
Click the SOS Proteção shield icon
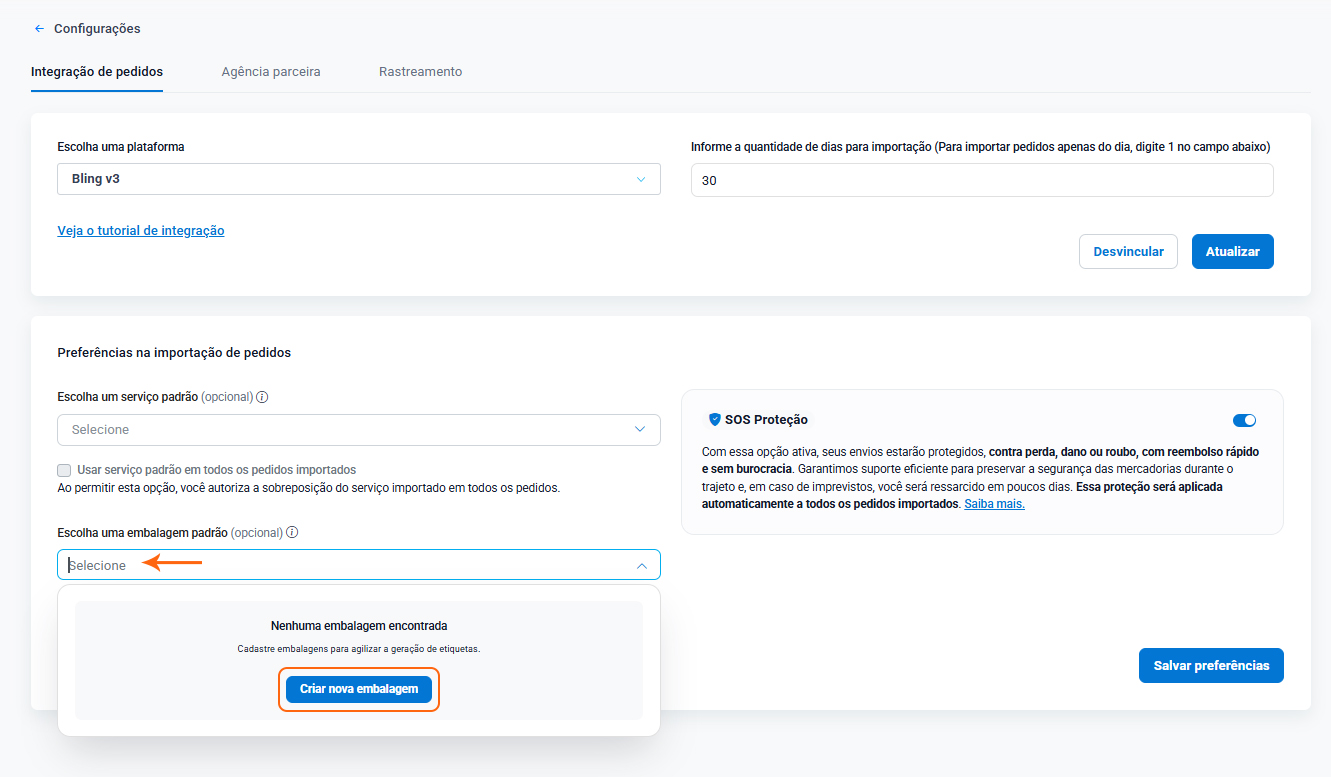tap(714, 420)
